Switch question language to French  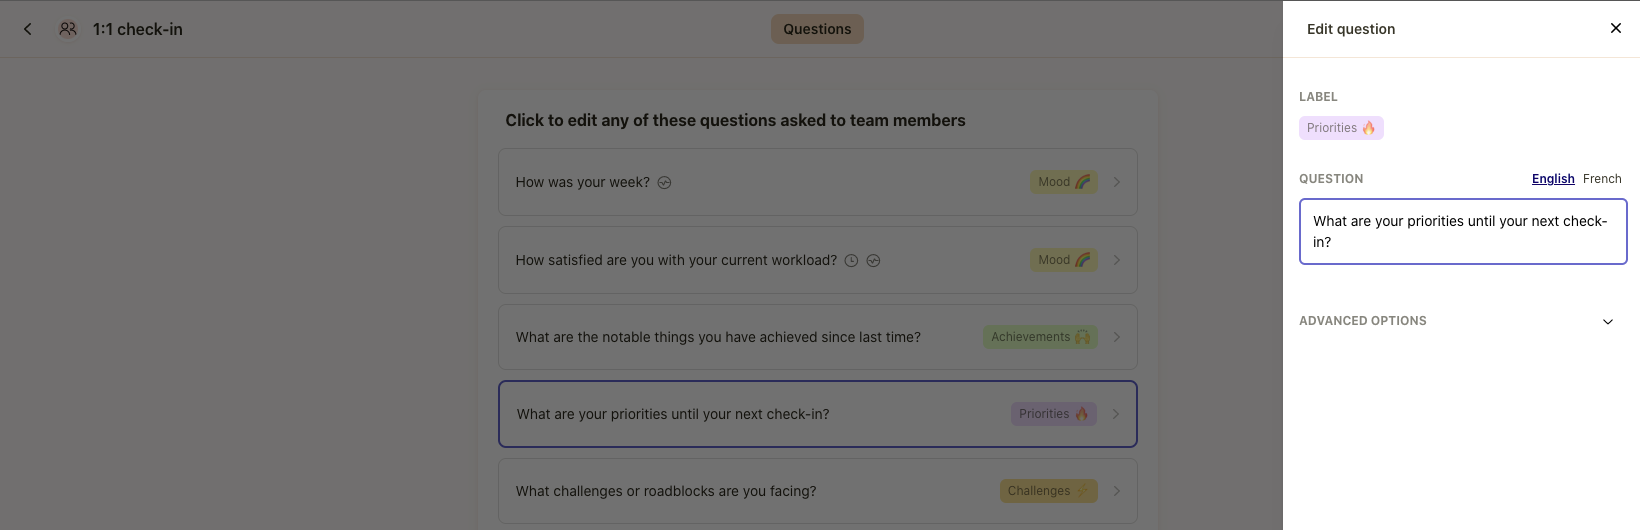coord(1602,179)
